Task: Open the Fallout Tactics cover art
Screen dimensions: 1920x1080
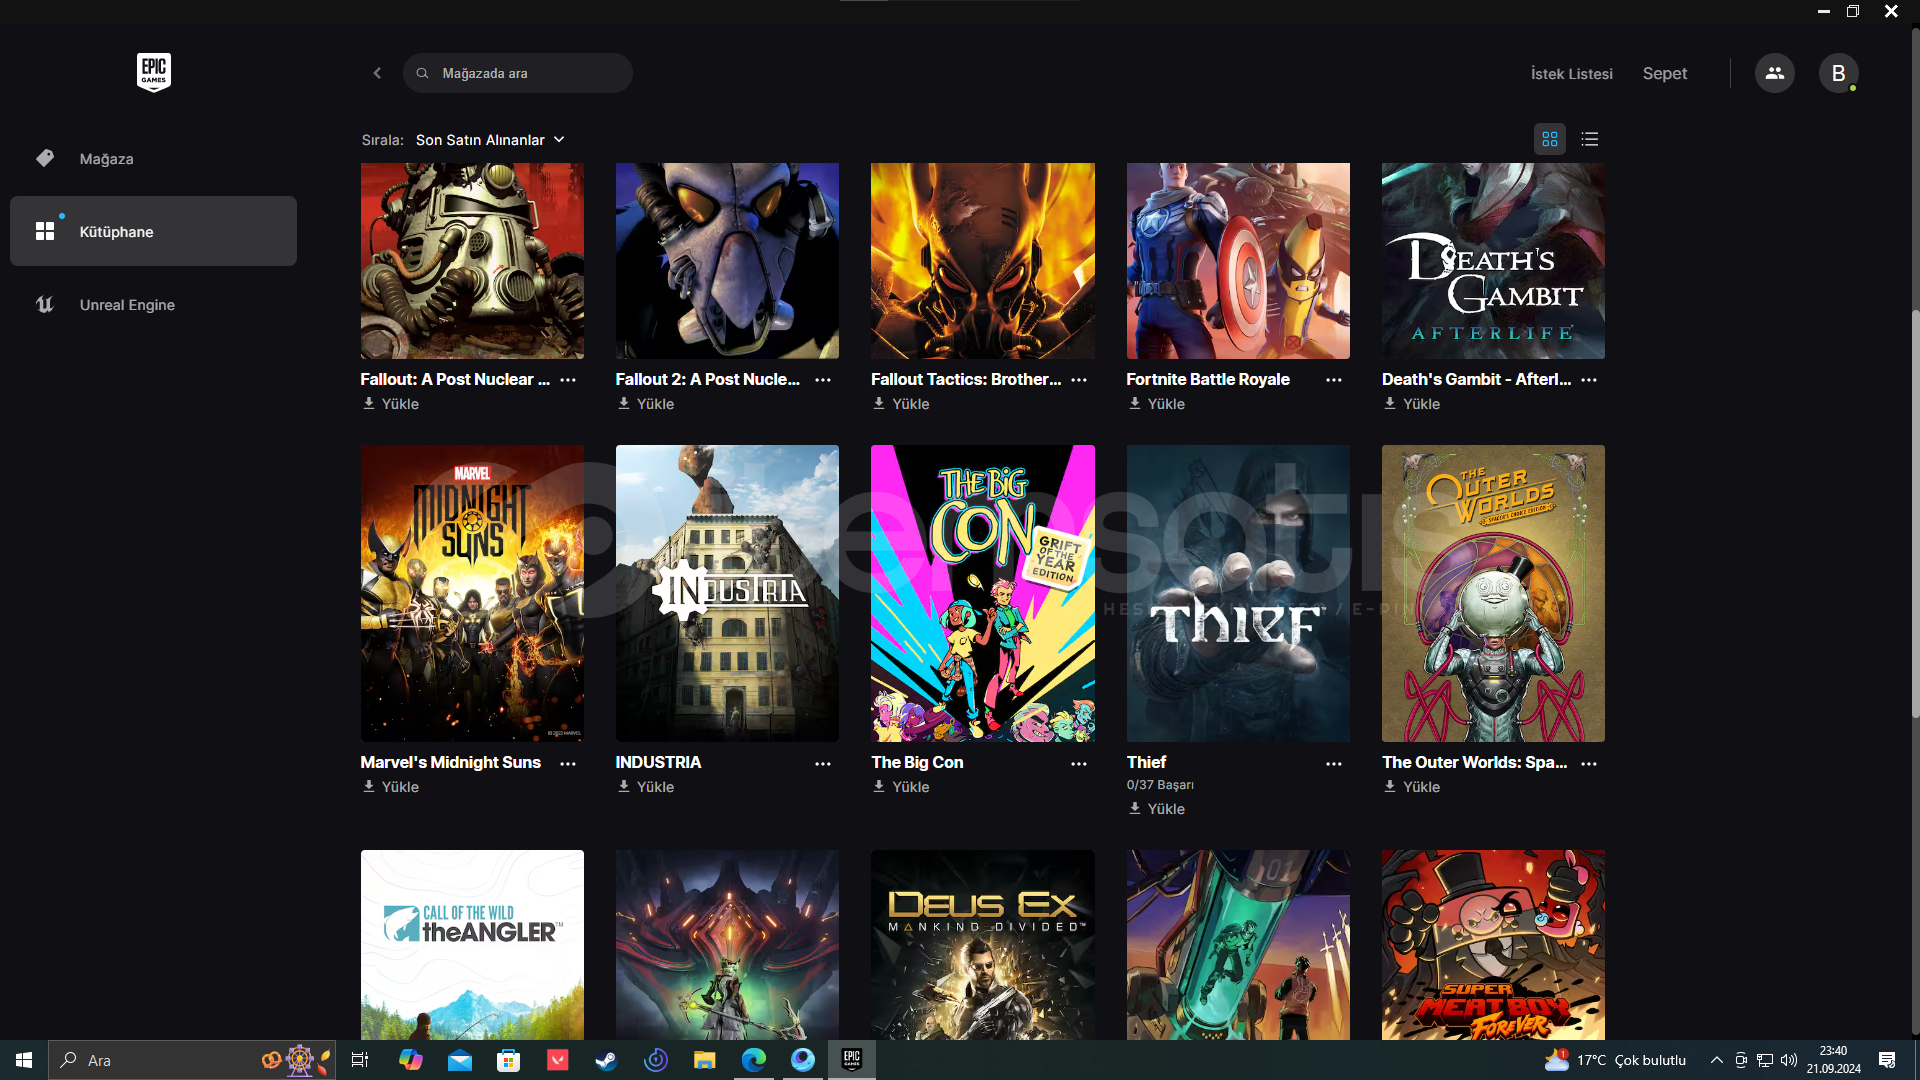Action: pyautogui.click(x=983, y=261)
